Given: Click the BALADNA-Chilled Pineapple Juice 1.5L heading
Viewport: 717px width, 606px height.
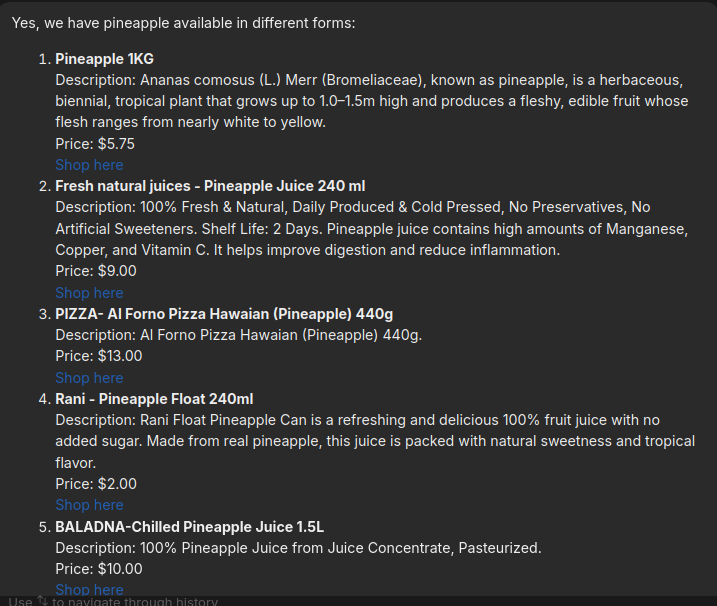Looking at the screenshot, I should (x=189, y=527).
